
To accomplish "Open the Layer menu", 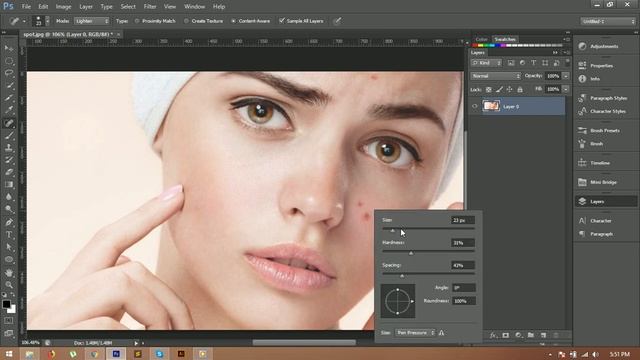I will [x=86, y=7].
